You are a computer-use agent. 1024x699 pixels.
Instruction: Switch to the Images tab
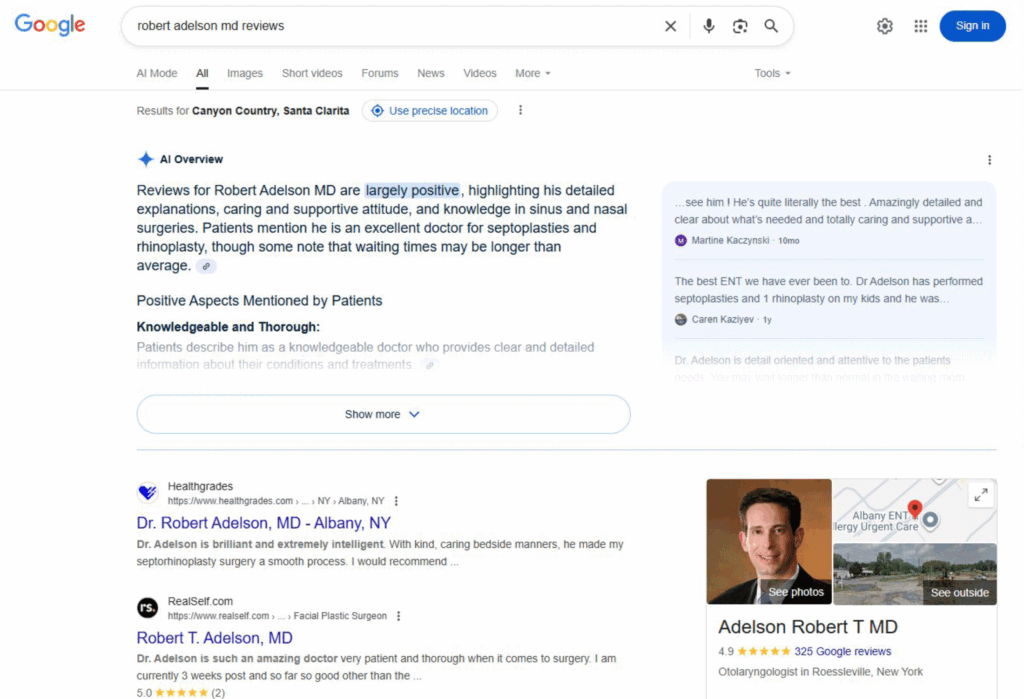(244, 73)
